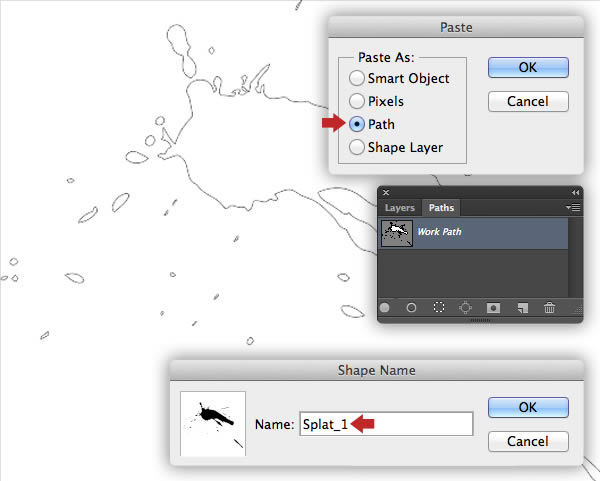
Task: Fill path with foreground color
Action: 385,308
